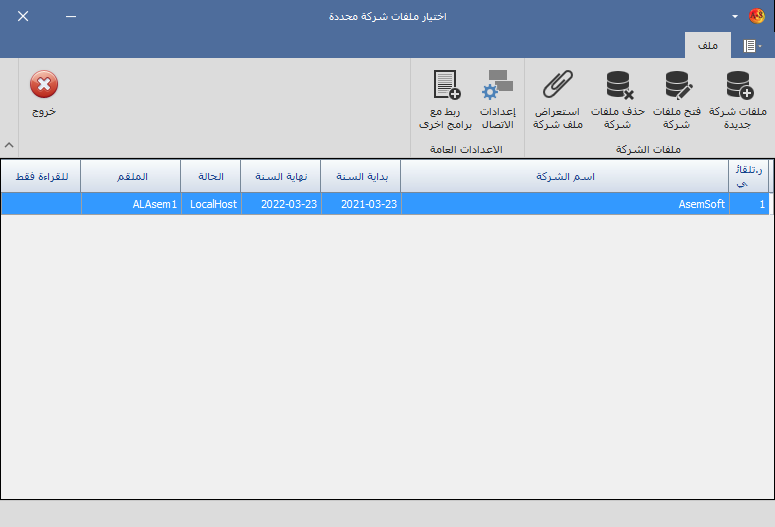
Task: Close the company files selection window
Action: click(23, 17)
